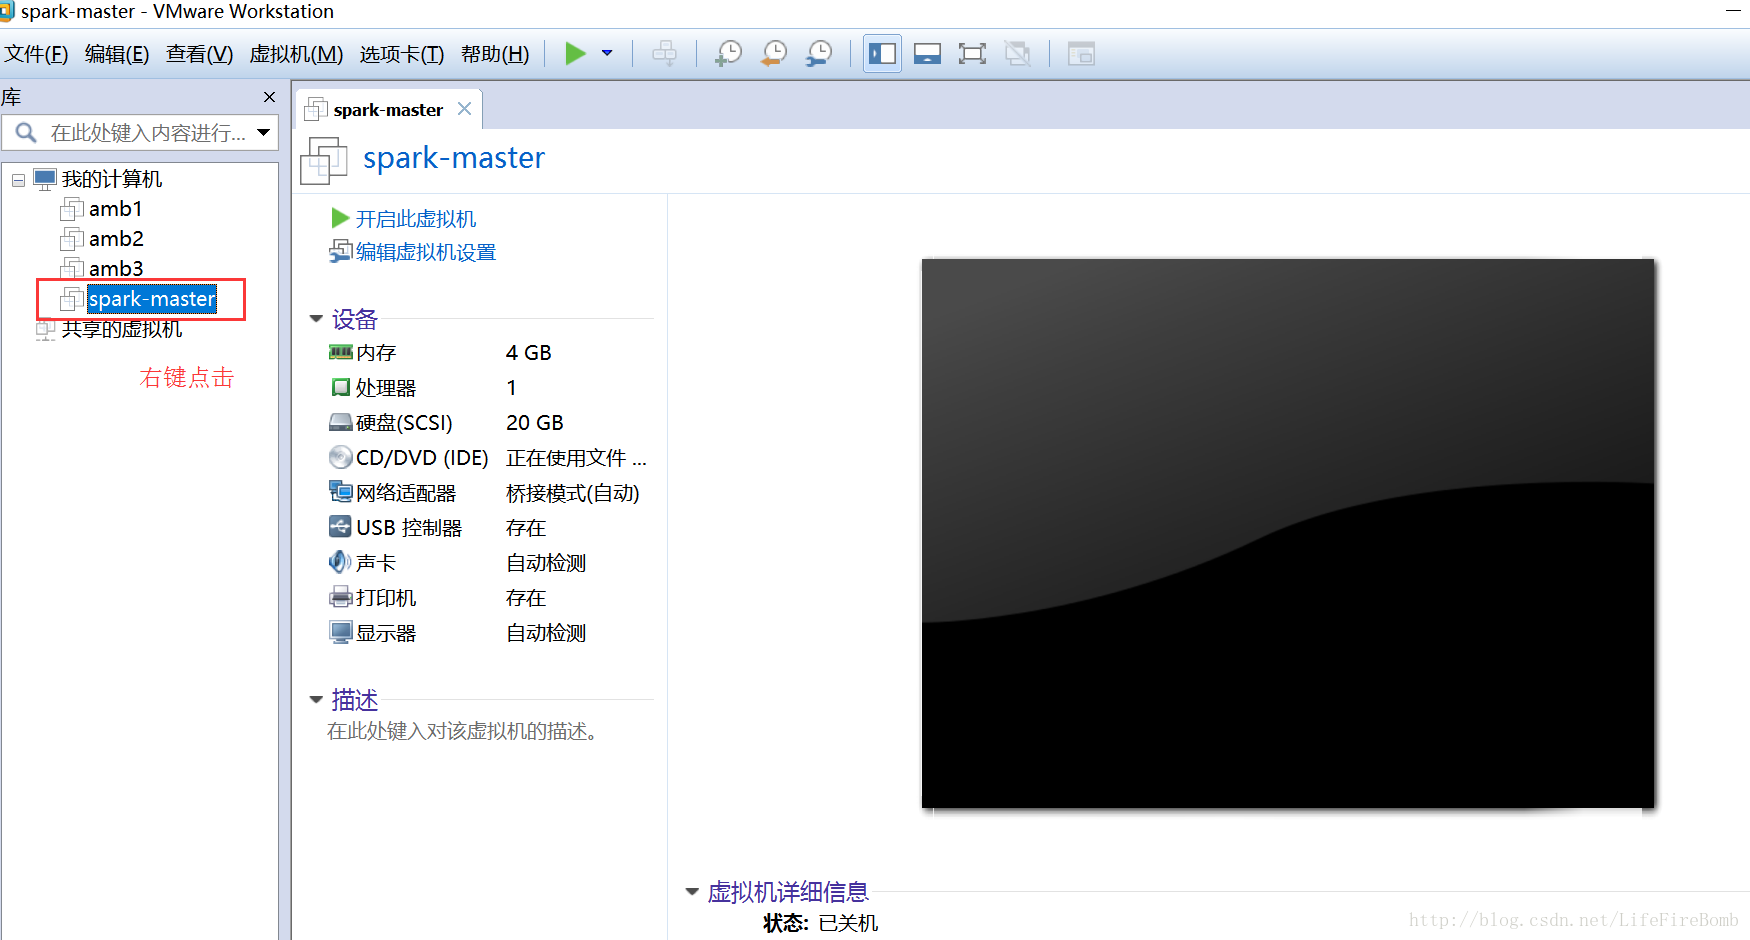Screen dimensions: 1750x940
Task: Select spark-master in the library tree
Action: click(x=151, y=299)
